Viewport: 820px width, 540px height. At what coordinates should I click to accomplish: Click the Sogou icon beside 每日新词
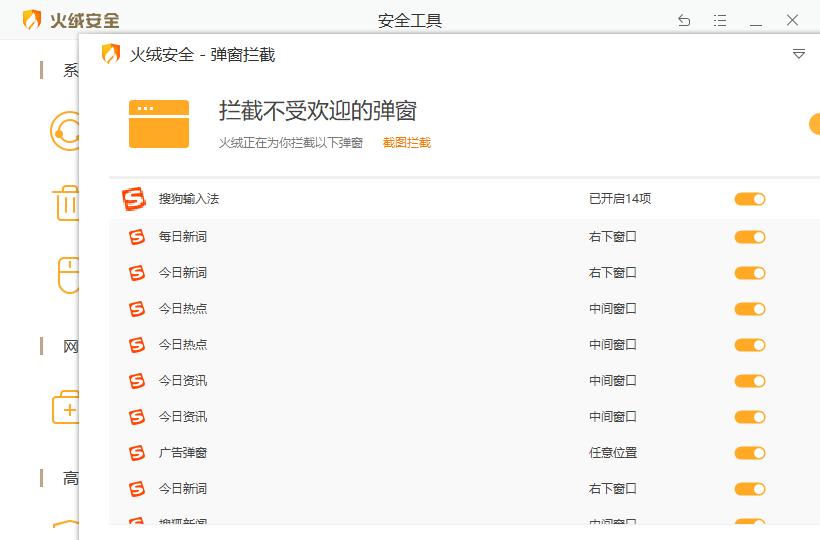tap(136, 237)
